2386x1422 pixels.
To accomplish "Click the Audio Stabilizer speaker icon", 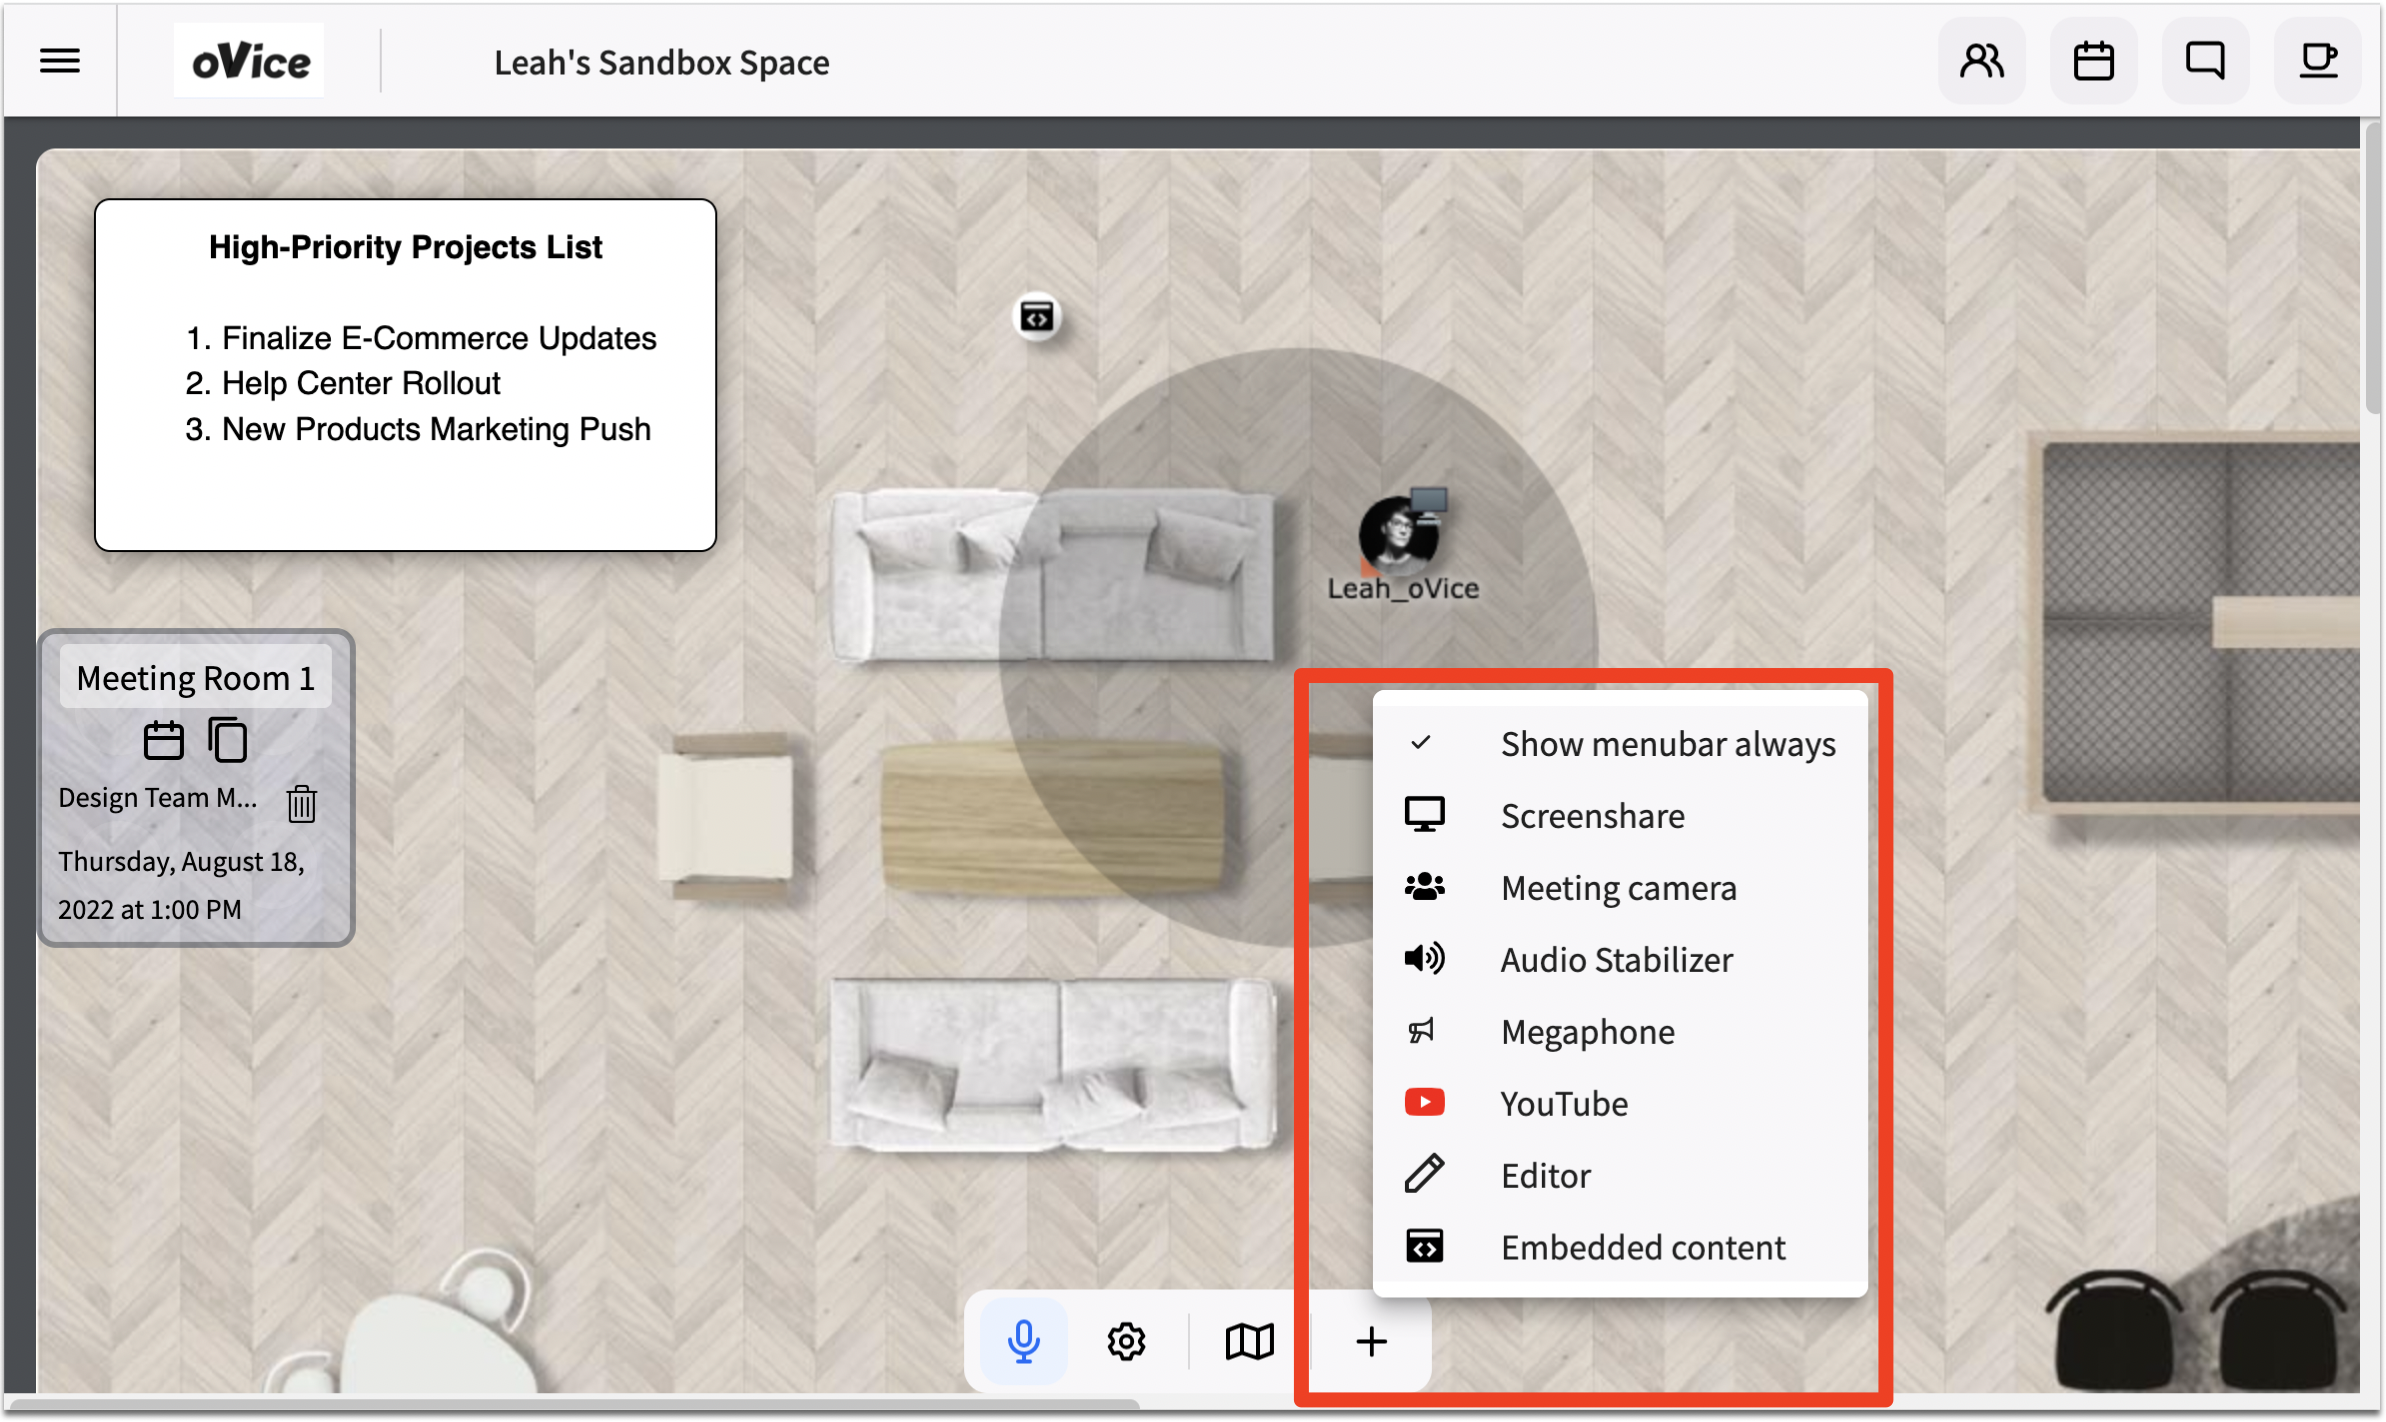I will coord(1424,959).
